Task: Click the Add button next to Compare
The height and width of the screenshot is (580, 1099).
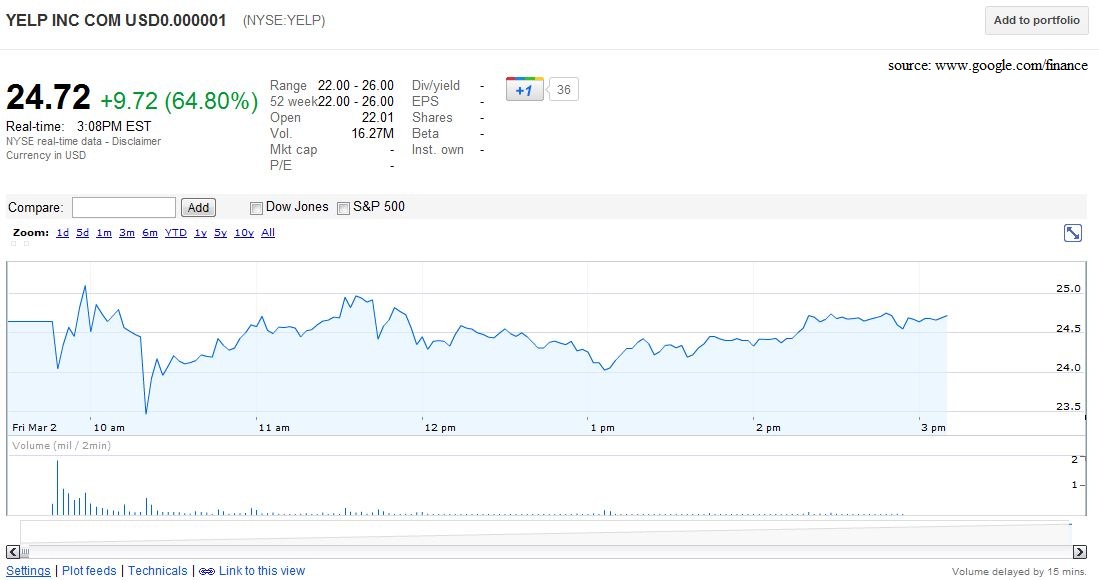Action: (198, 207)
